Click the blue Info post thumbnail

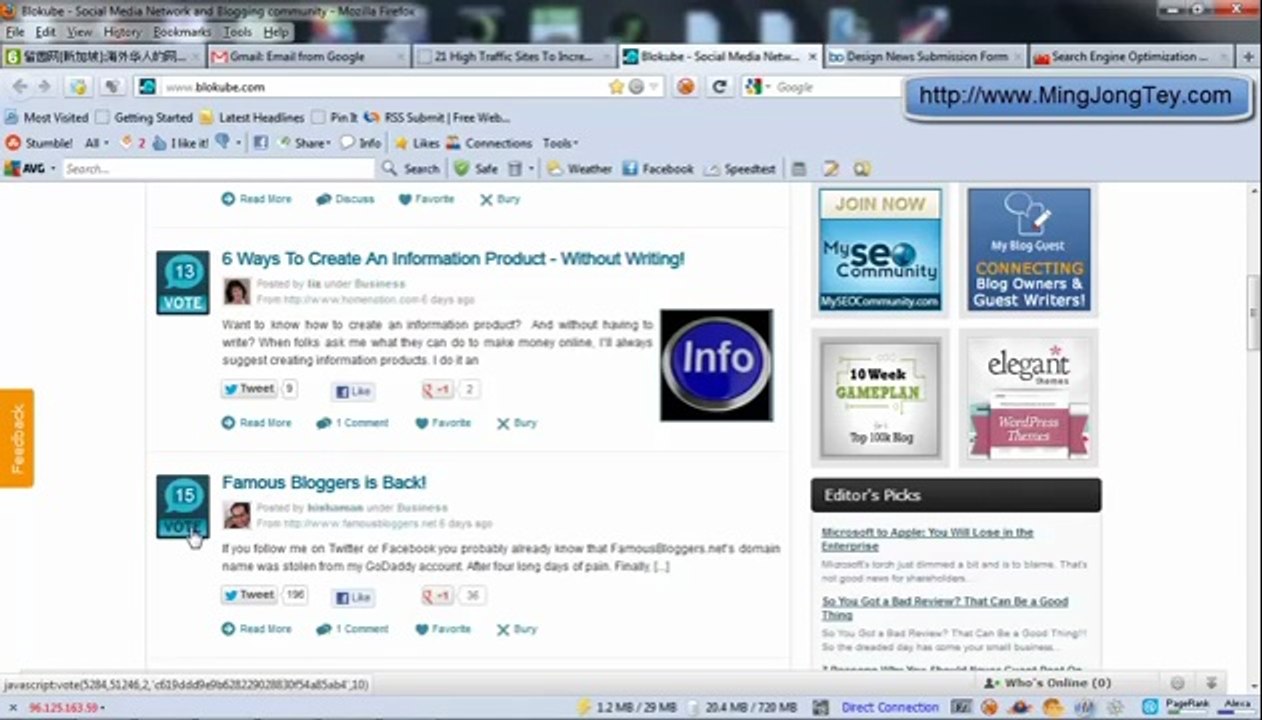pos(716,365)
